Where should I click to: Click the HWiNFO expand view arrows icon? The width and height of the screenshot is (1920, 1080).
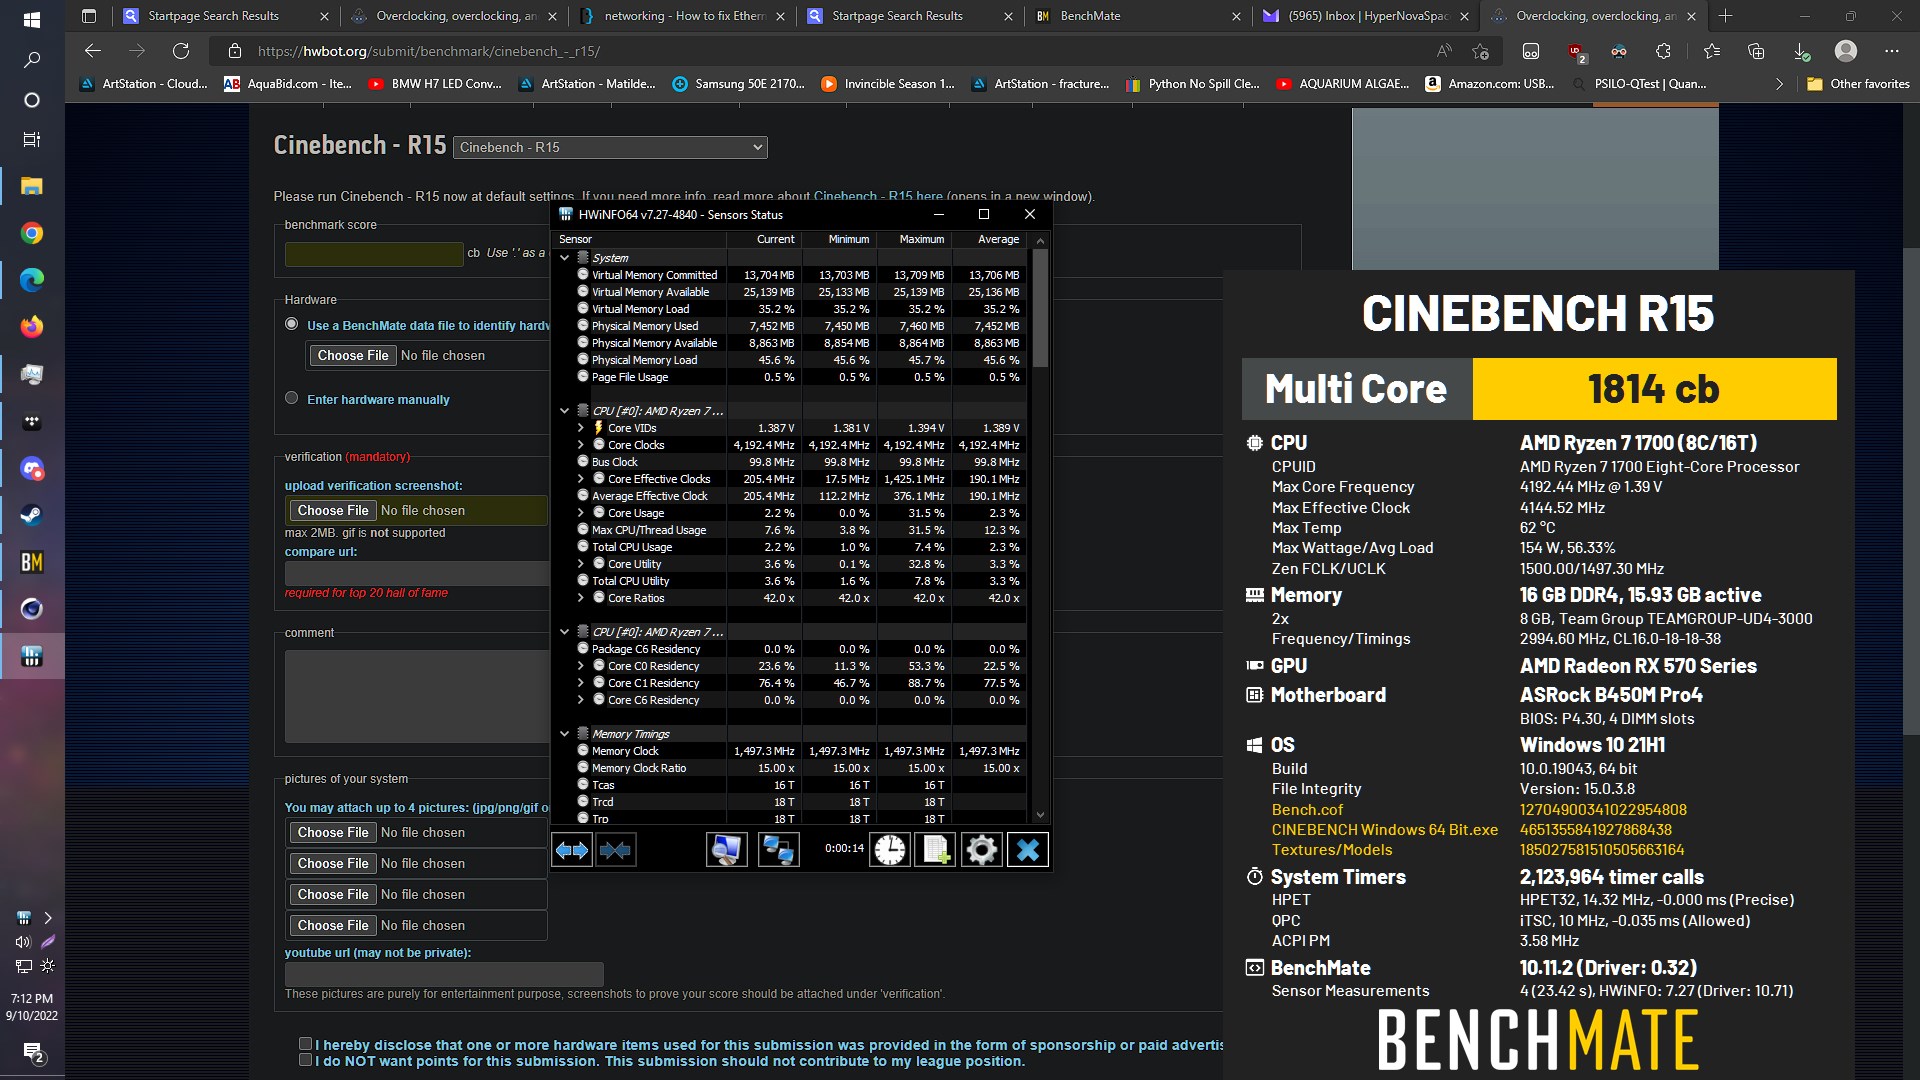tap(572, 850)
